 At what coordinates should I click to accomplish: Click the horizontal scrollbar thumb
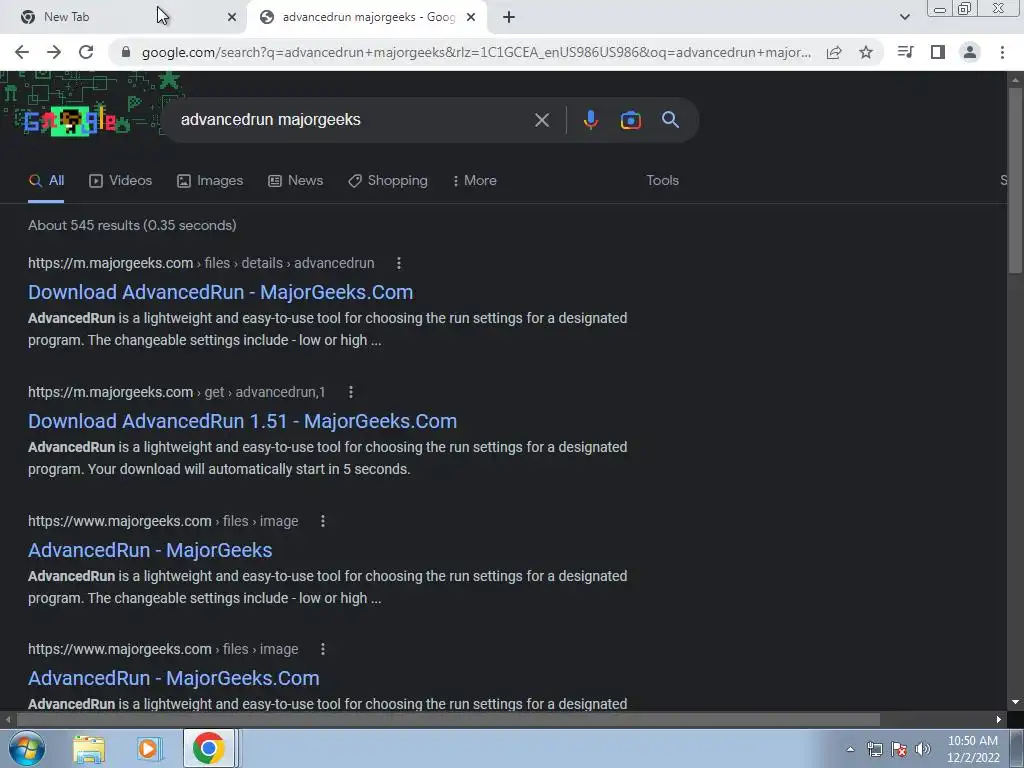pyautogui.click(x=448, y=720)
